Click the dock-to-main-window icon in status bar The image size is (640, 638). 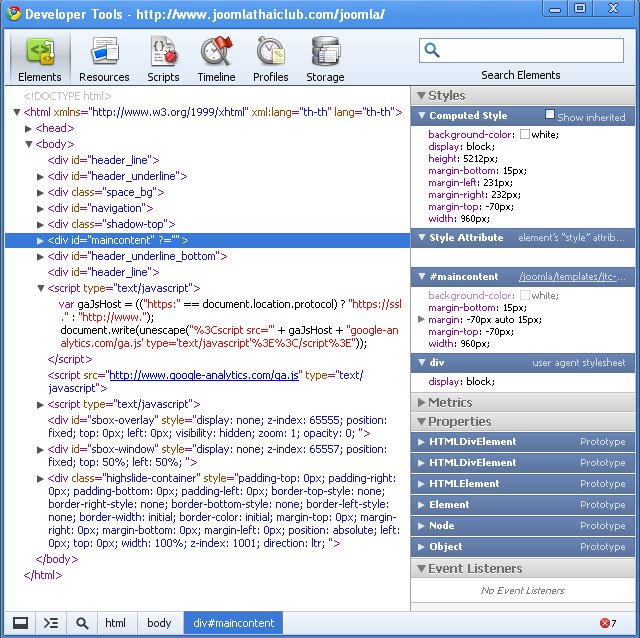(20, 623)
